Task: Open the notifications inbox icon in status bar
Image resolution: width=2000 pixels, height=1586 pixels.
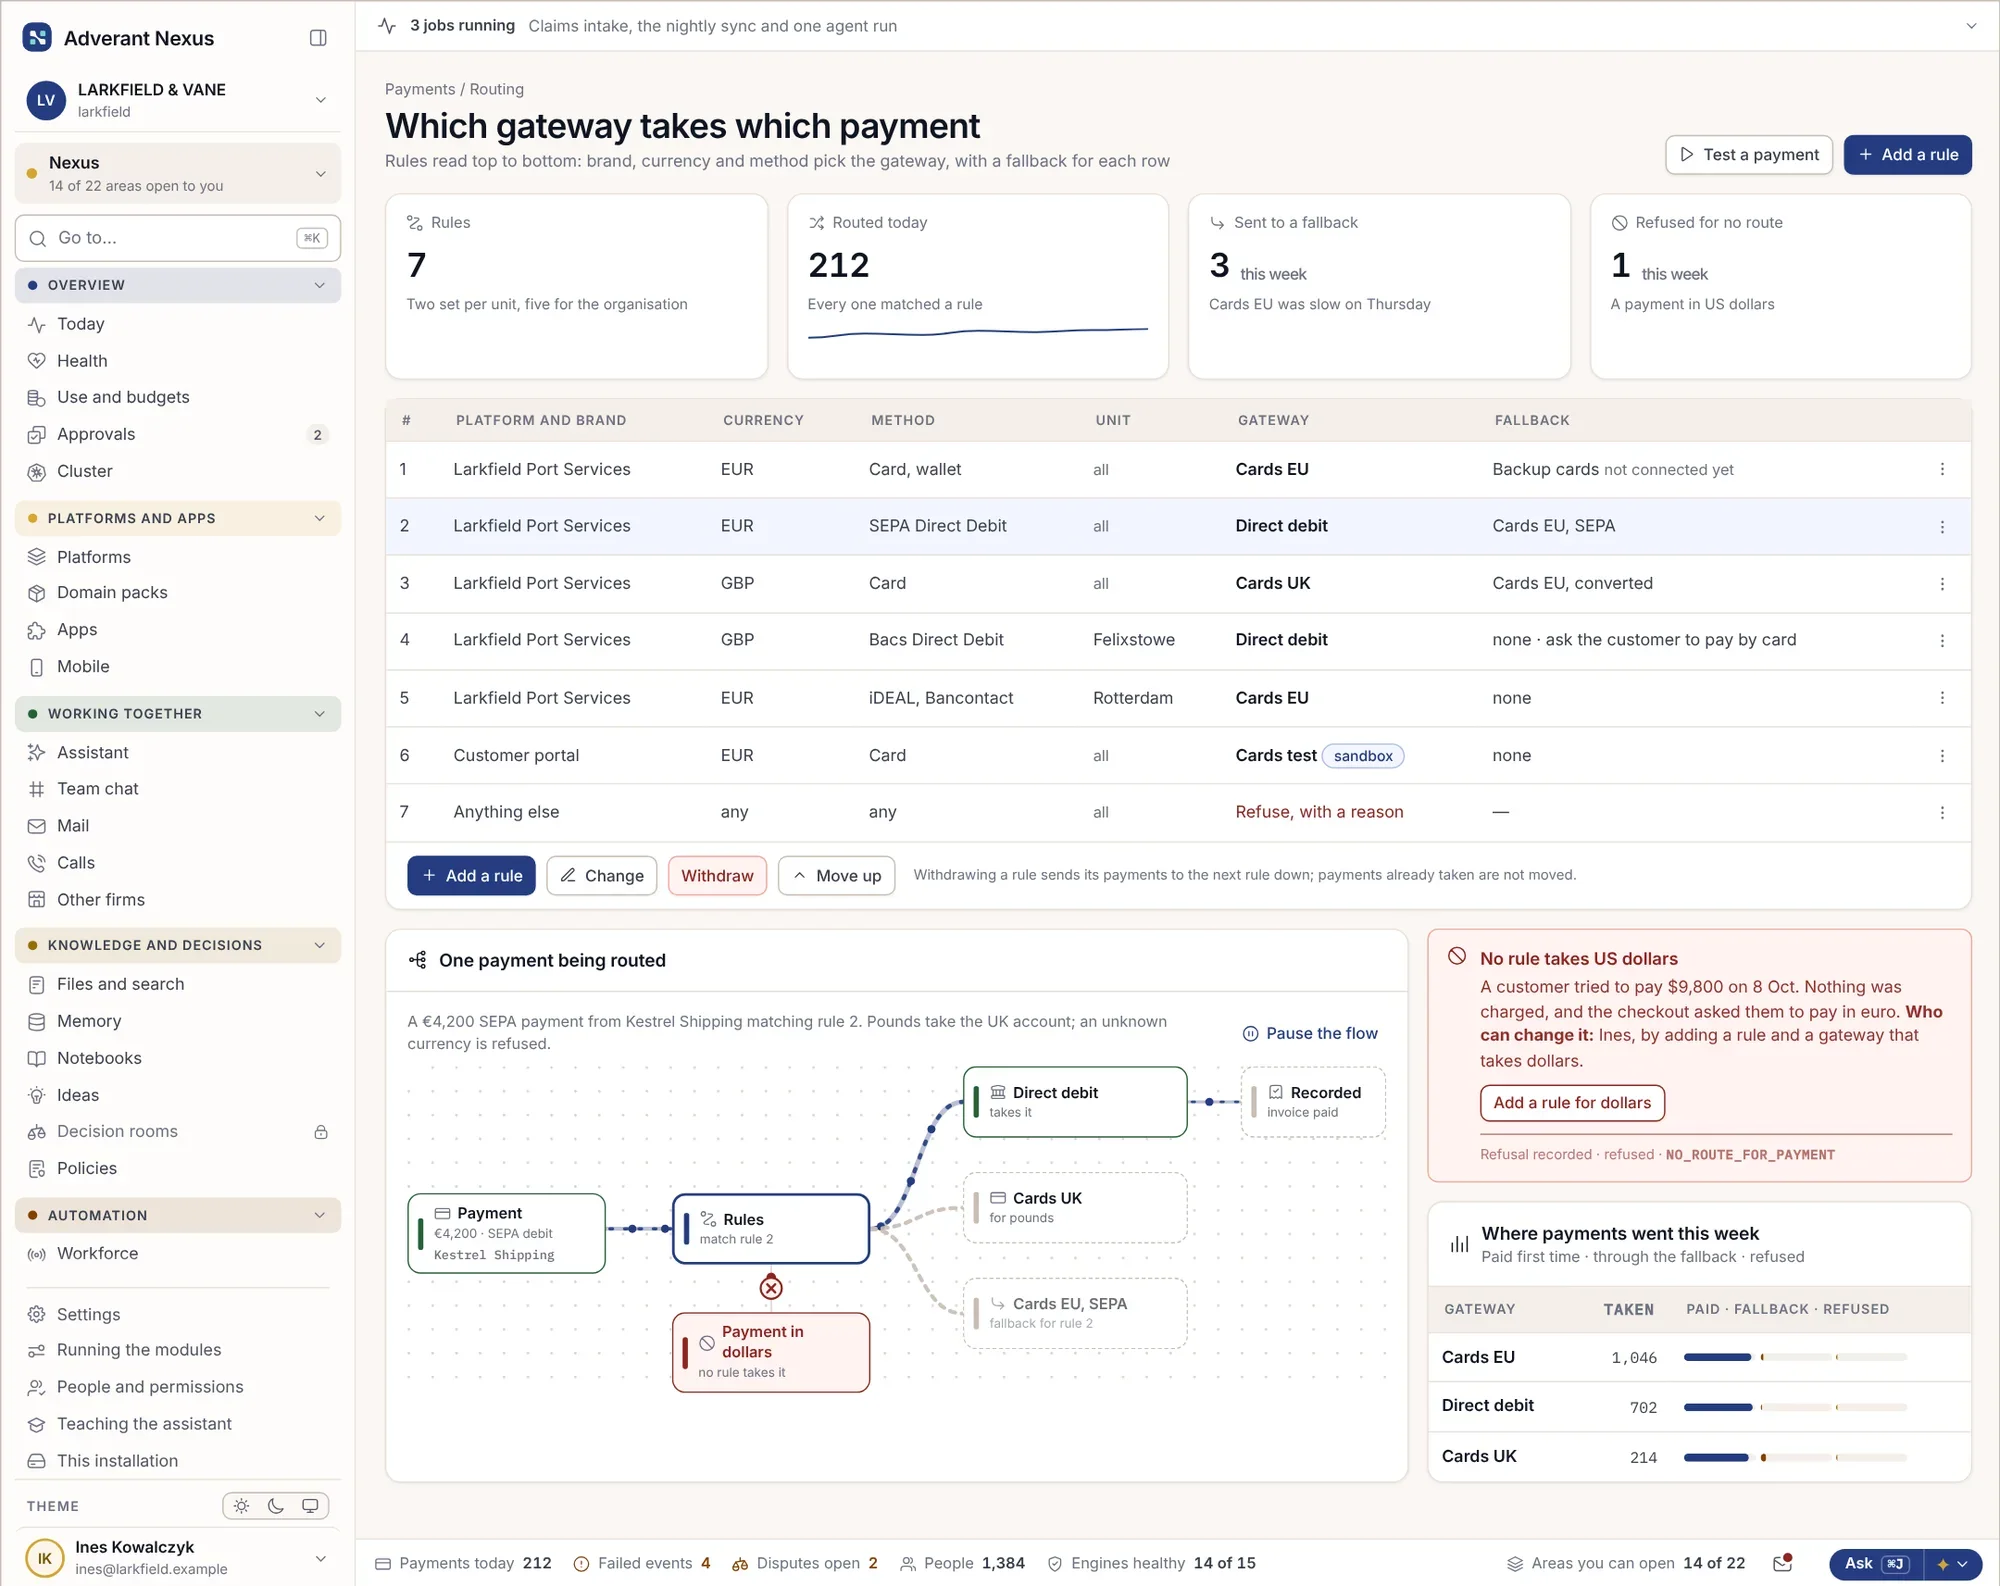Action: click(x=1782, y=1564)
